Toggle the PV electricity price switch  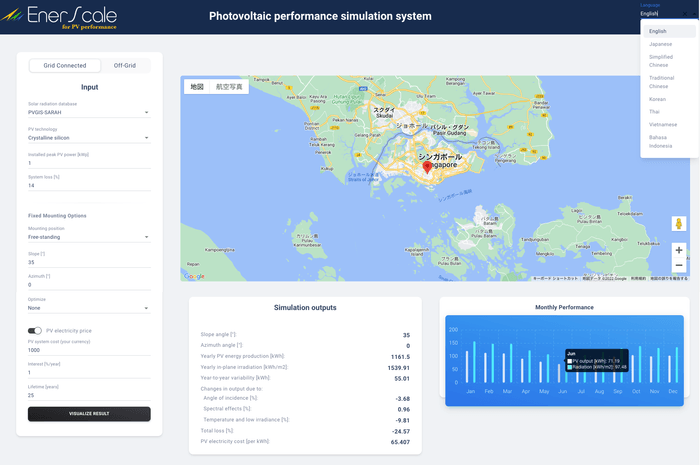[35, 330]
